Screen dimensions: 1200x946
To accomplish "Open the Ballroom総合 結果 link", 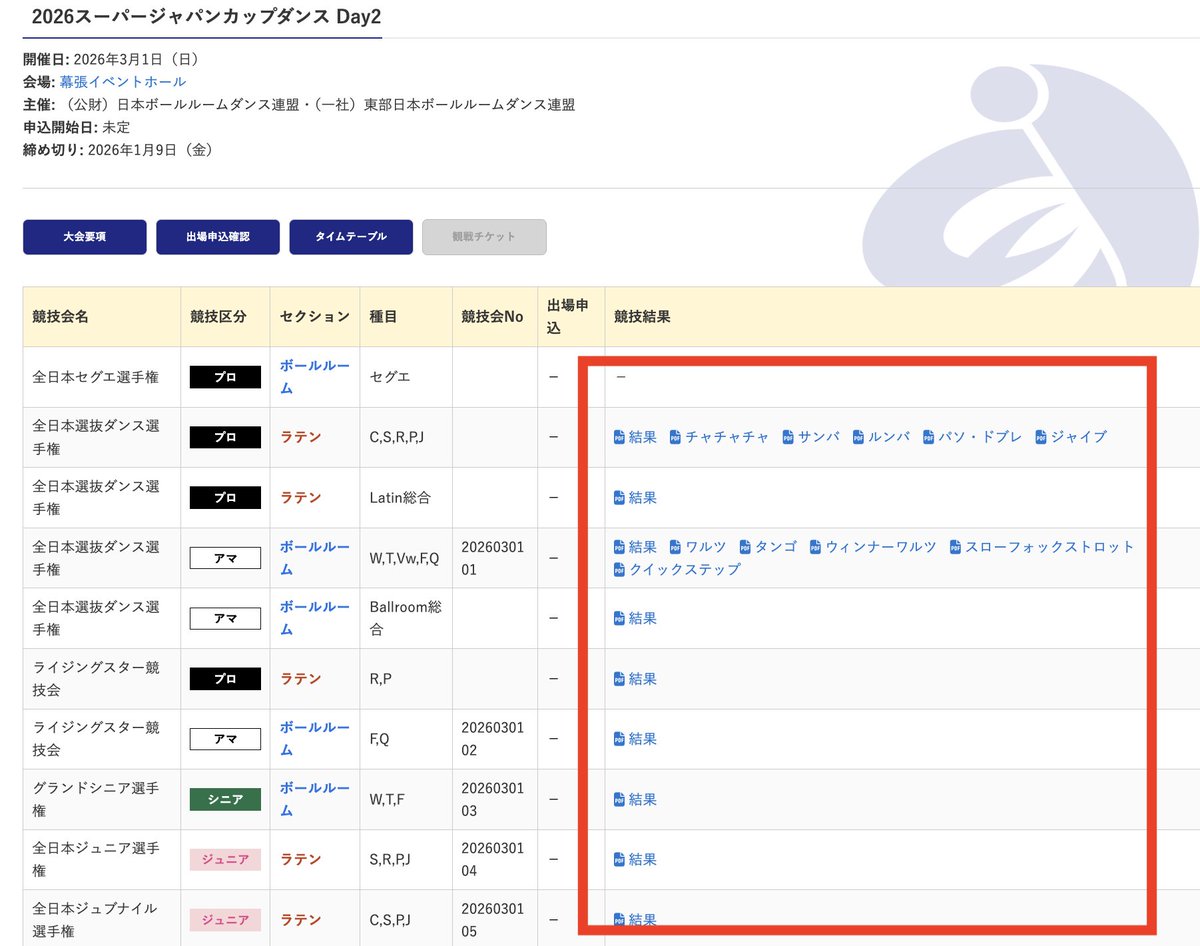I will [634, 618].
